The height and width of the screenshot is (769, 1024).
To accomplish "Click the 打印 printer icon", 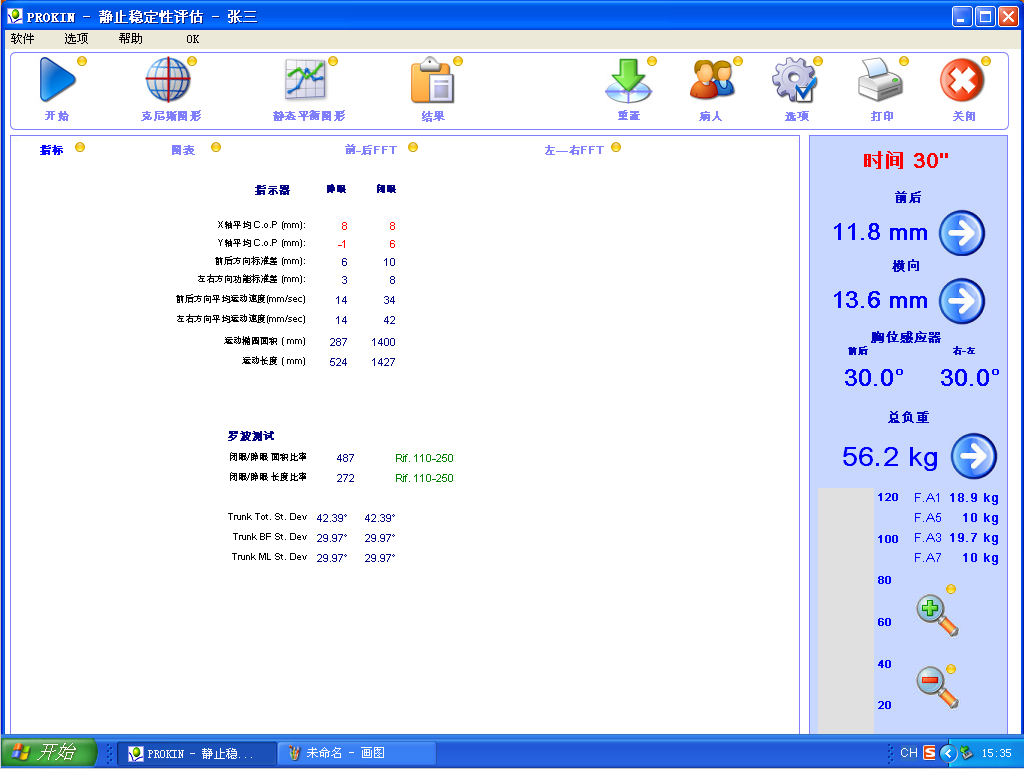I will tap(881, 81).
